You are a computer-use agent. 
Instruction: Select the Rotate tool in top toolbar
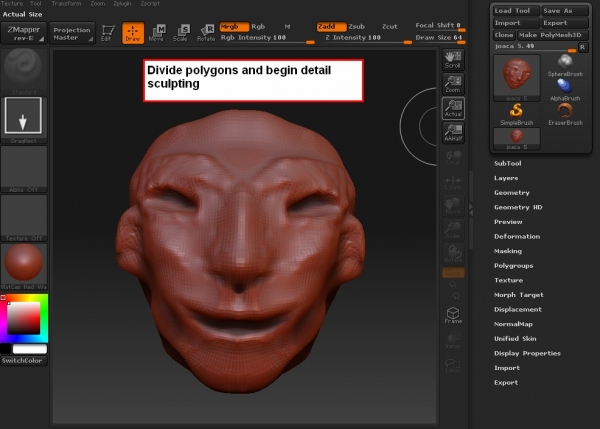coord(206,33)
